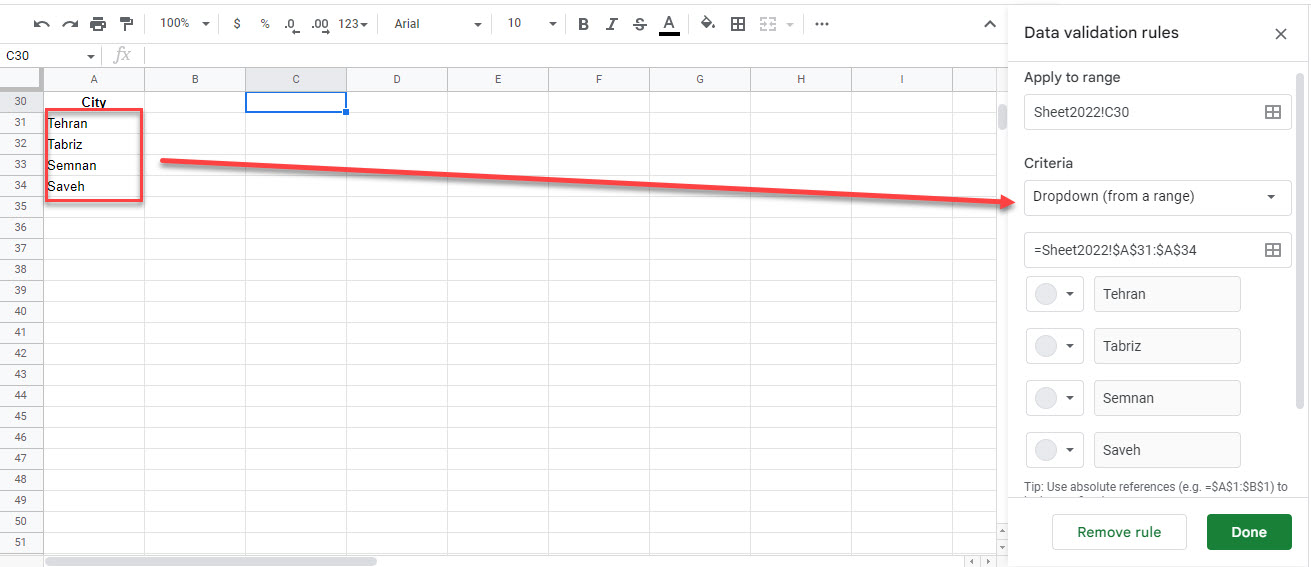This screenshot has height=567, width=1311.
Task: Click the Apply to range input field
Action: (x=1140, y=113)
